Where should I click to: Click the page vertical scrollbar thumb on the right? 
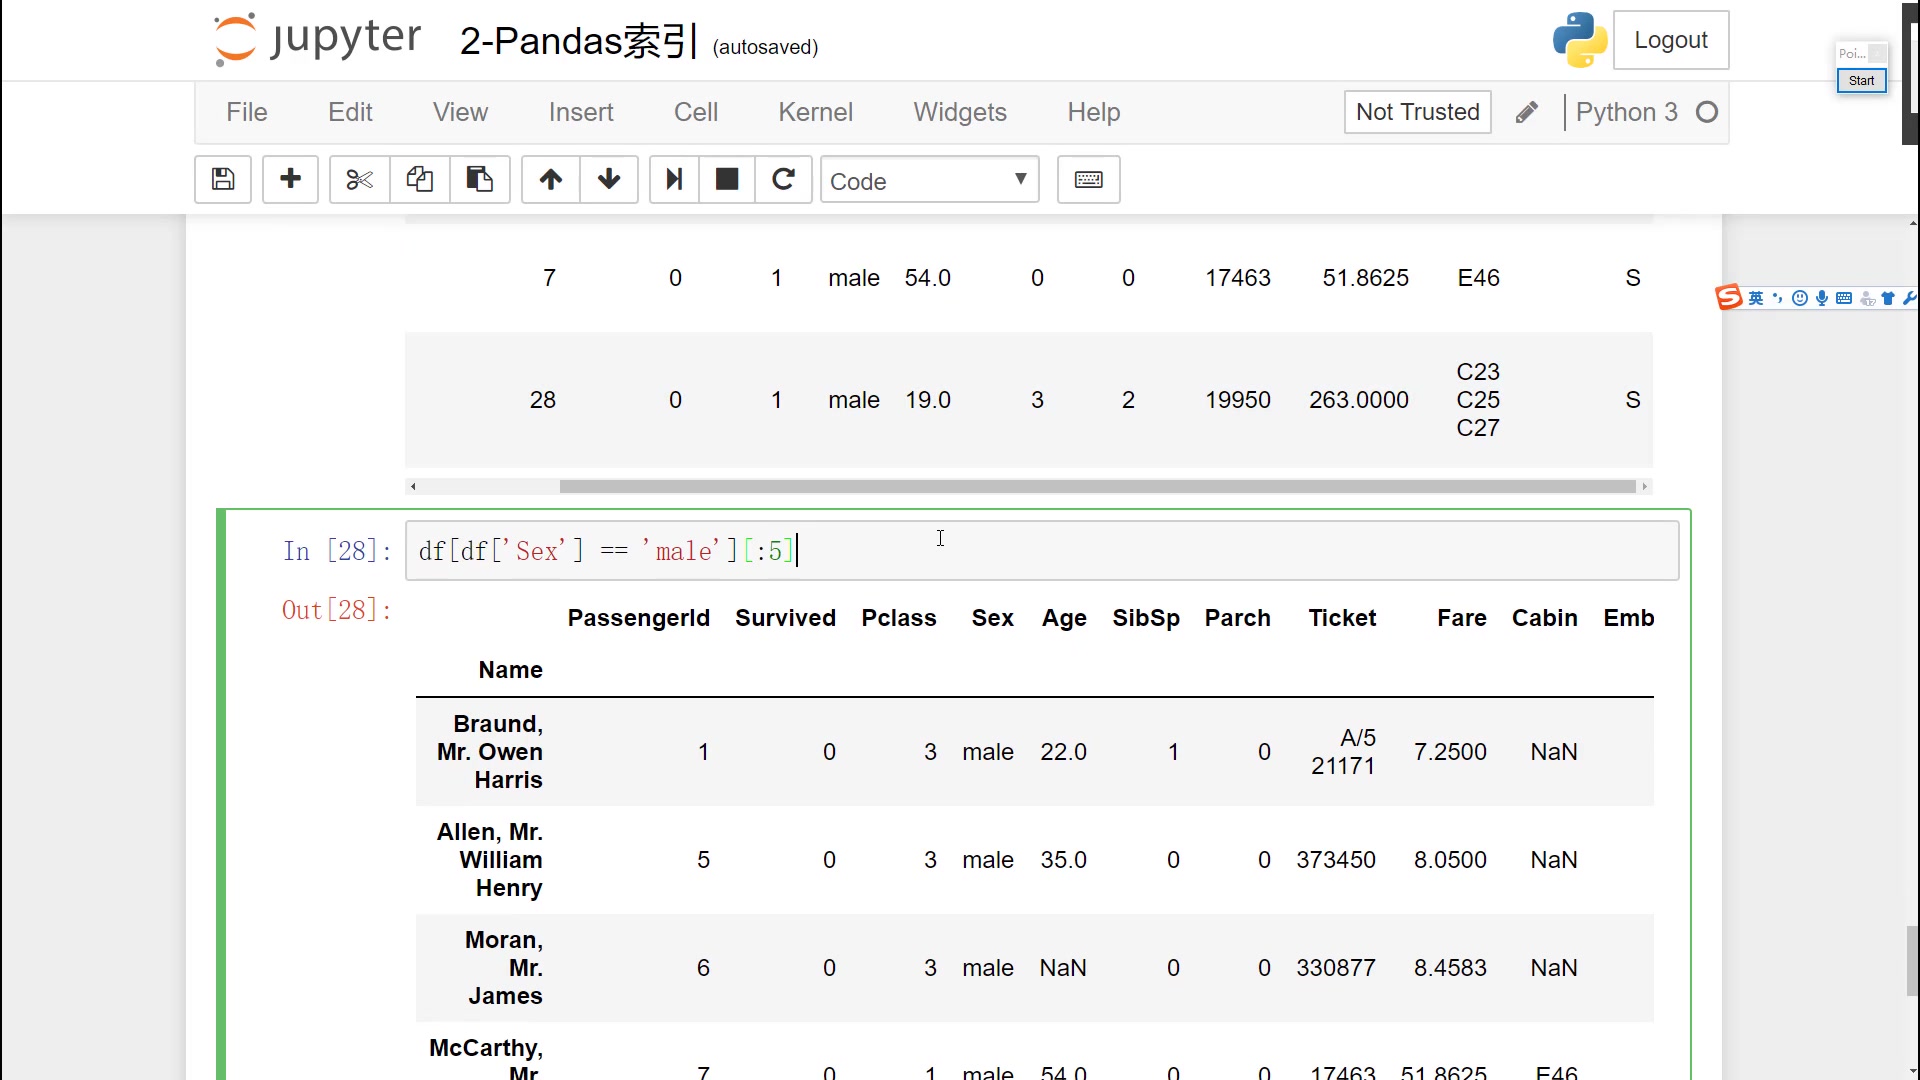point(1912,960)
